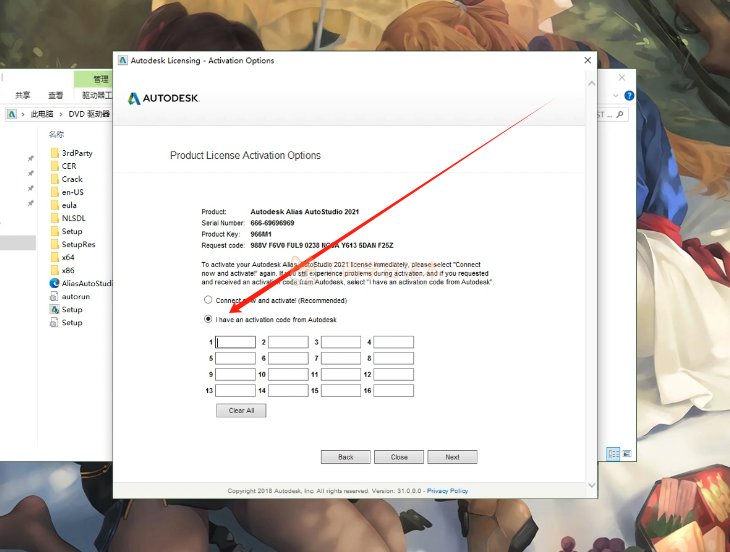Image resolution: width=730 pixels, height=552 pixels.
Task: Open the Privacy Policy link
Action: (447, 491)
